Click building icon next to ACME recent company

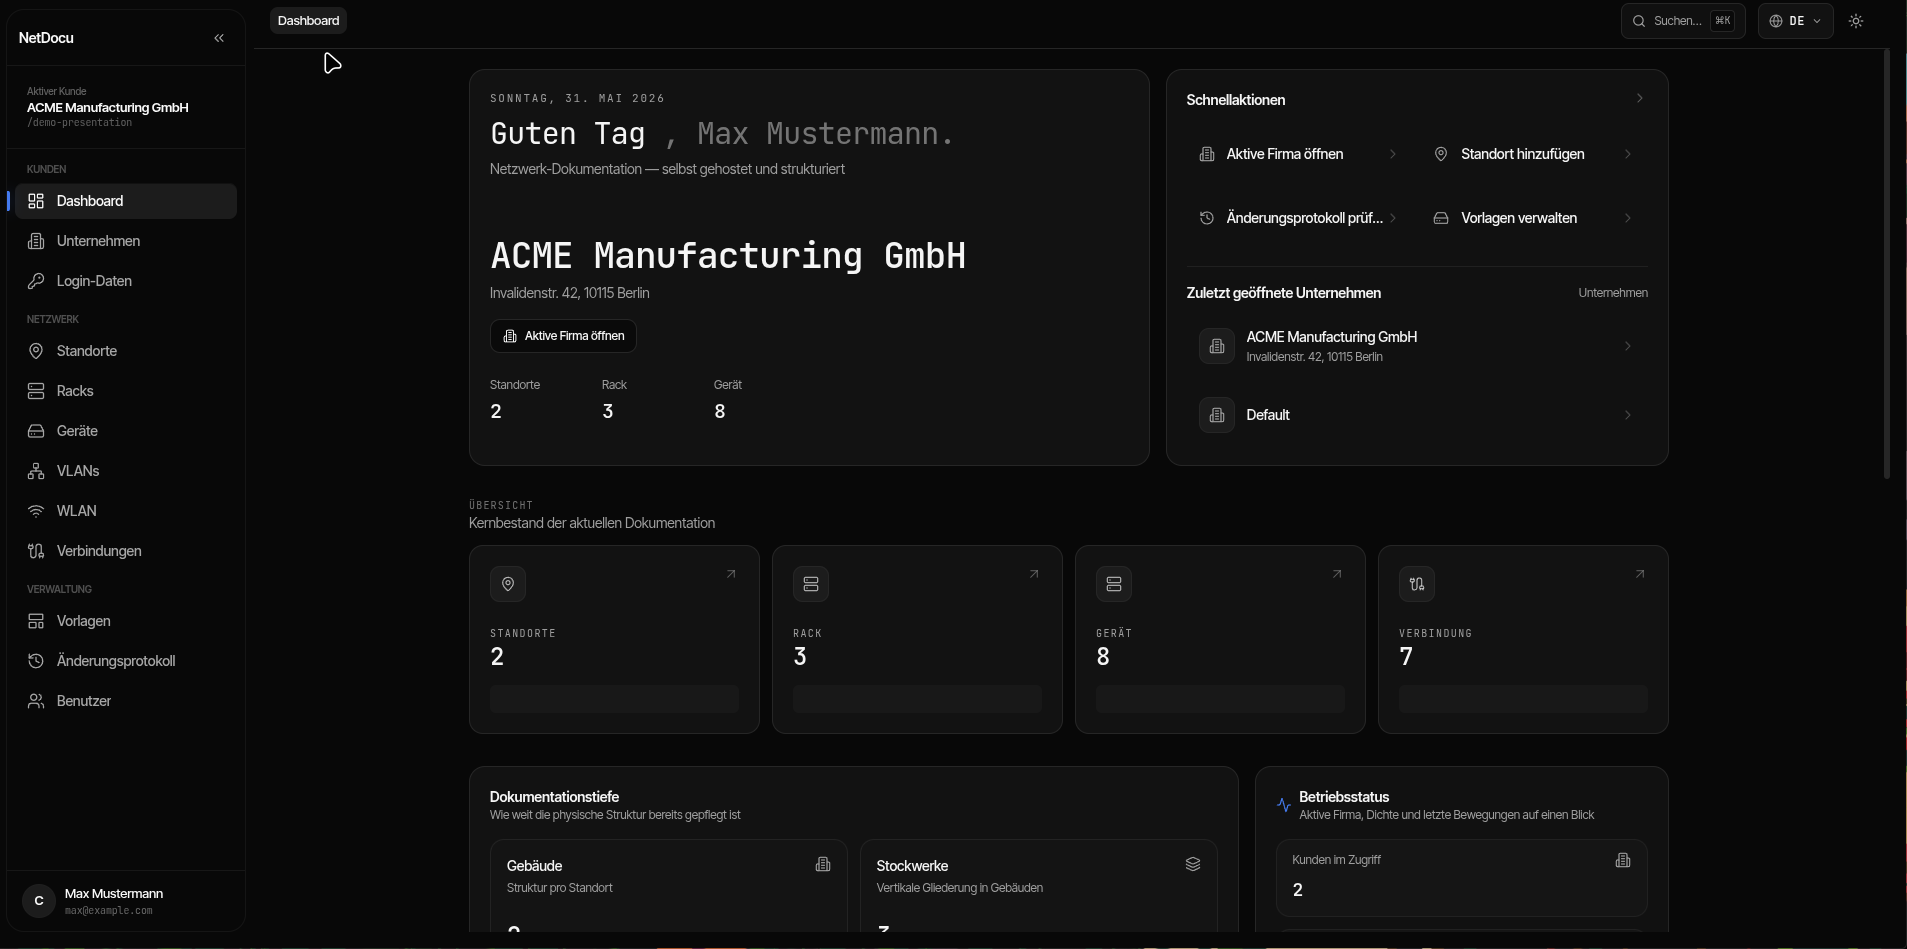point(1217,346)
